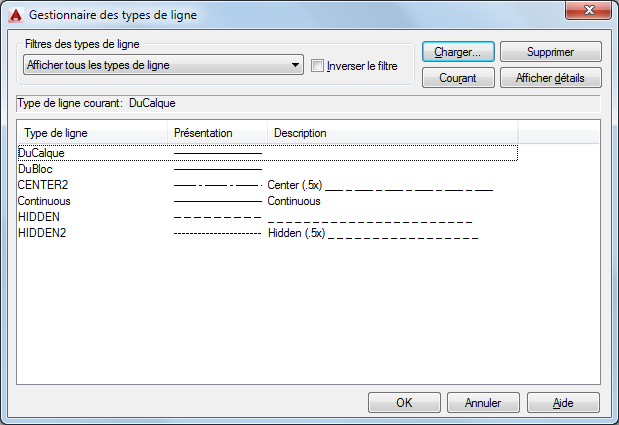This screenshot has width=619, height=425.
Task: Enable the Inverser le filtre checkbox
Action: [318, 66]
